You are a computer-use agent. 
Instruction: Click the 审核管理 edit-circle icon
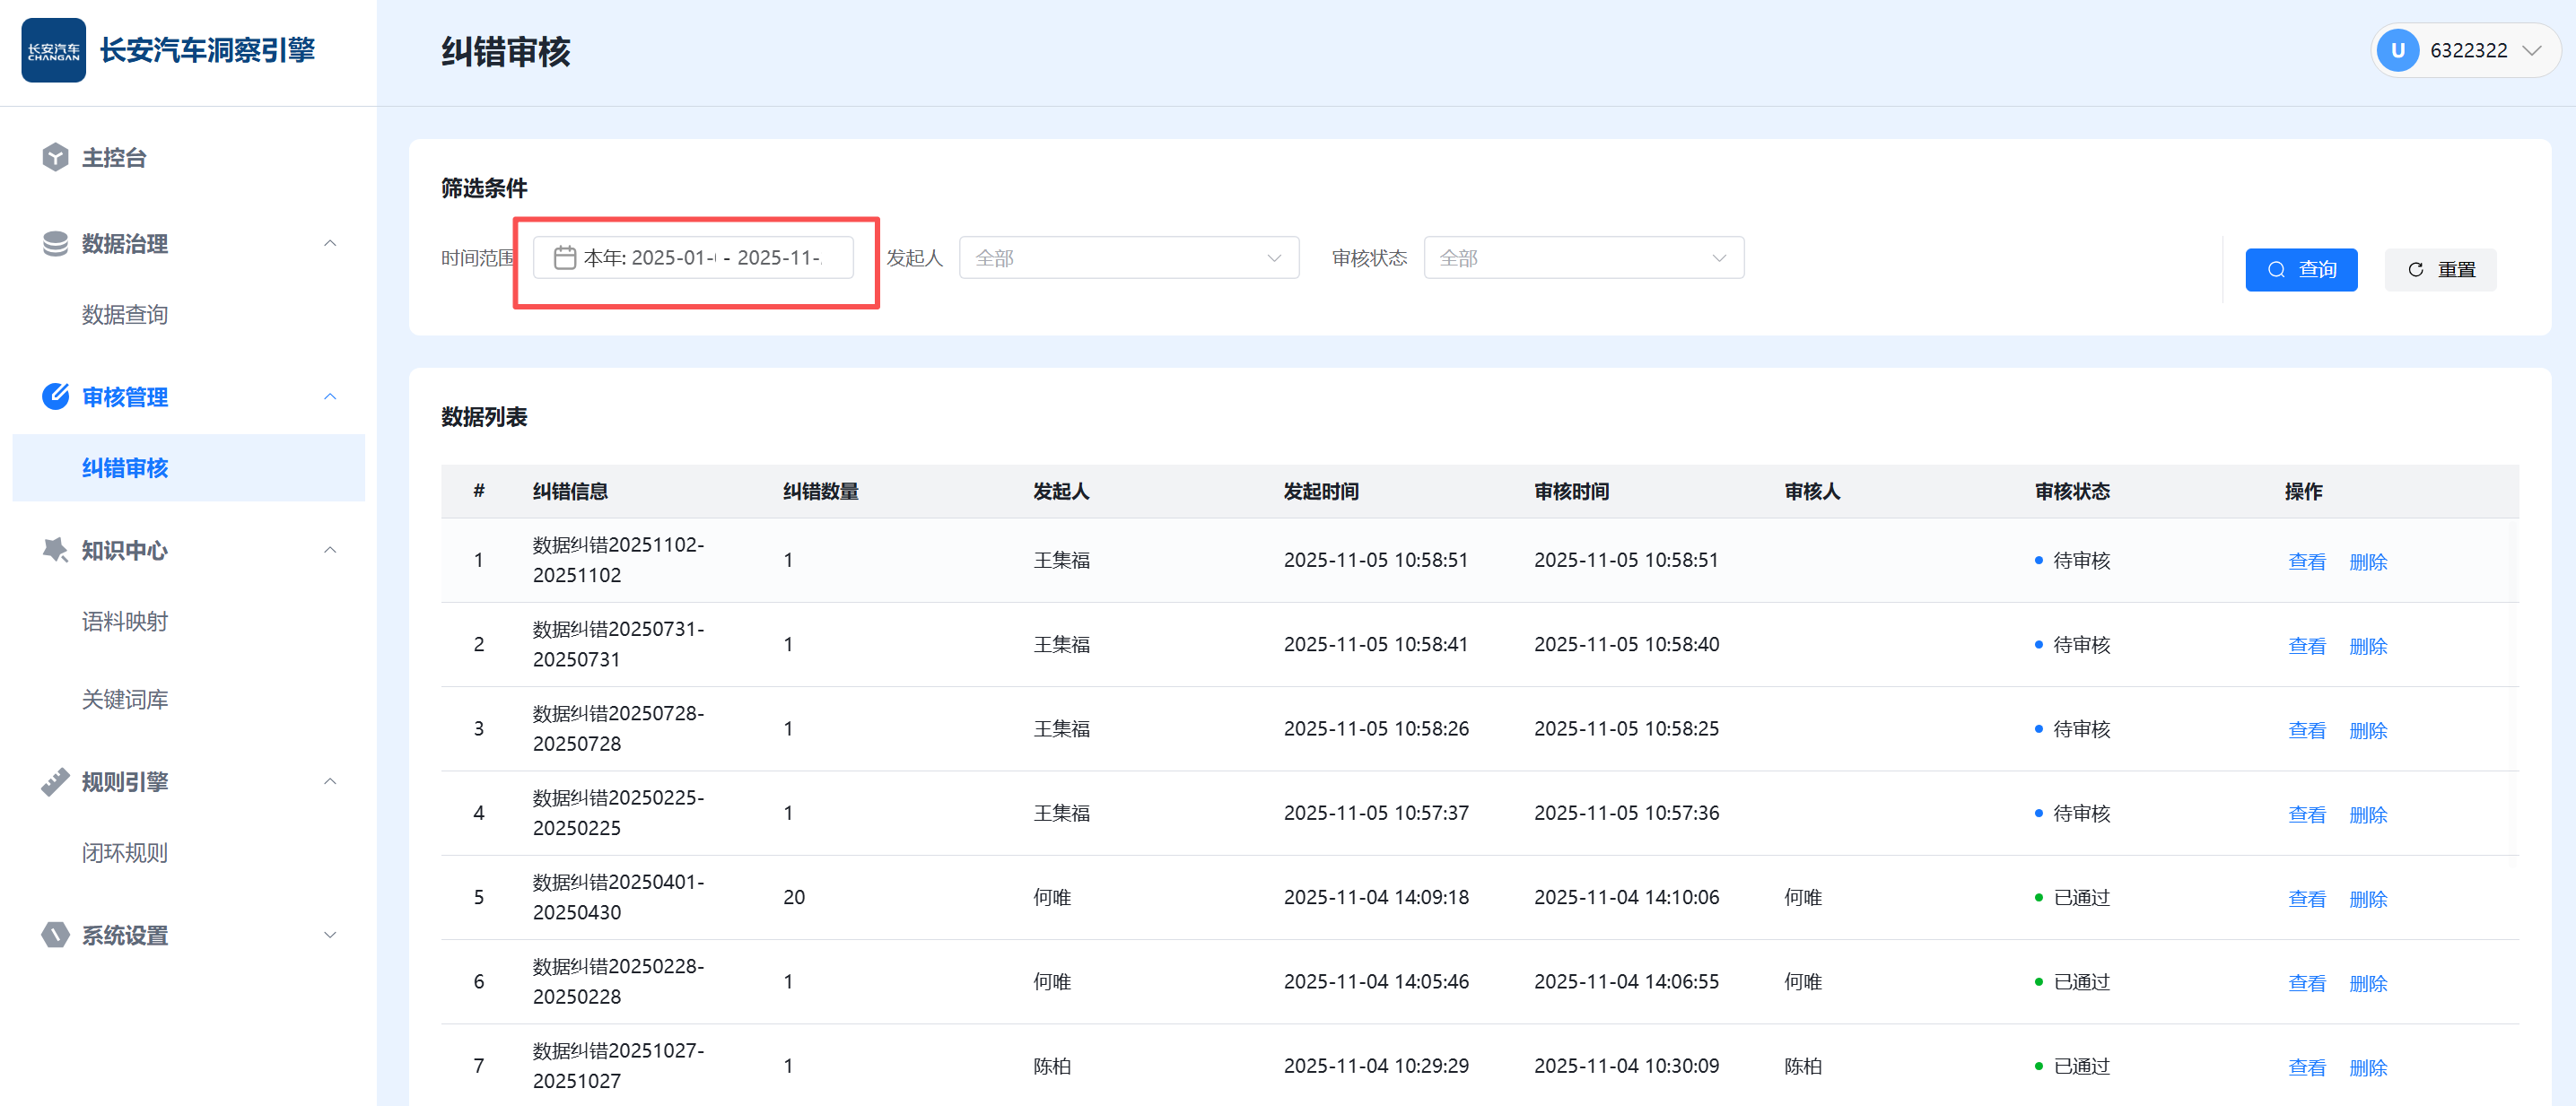click(55, 396)
